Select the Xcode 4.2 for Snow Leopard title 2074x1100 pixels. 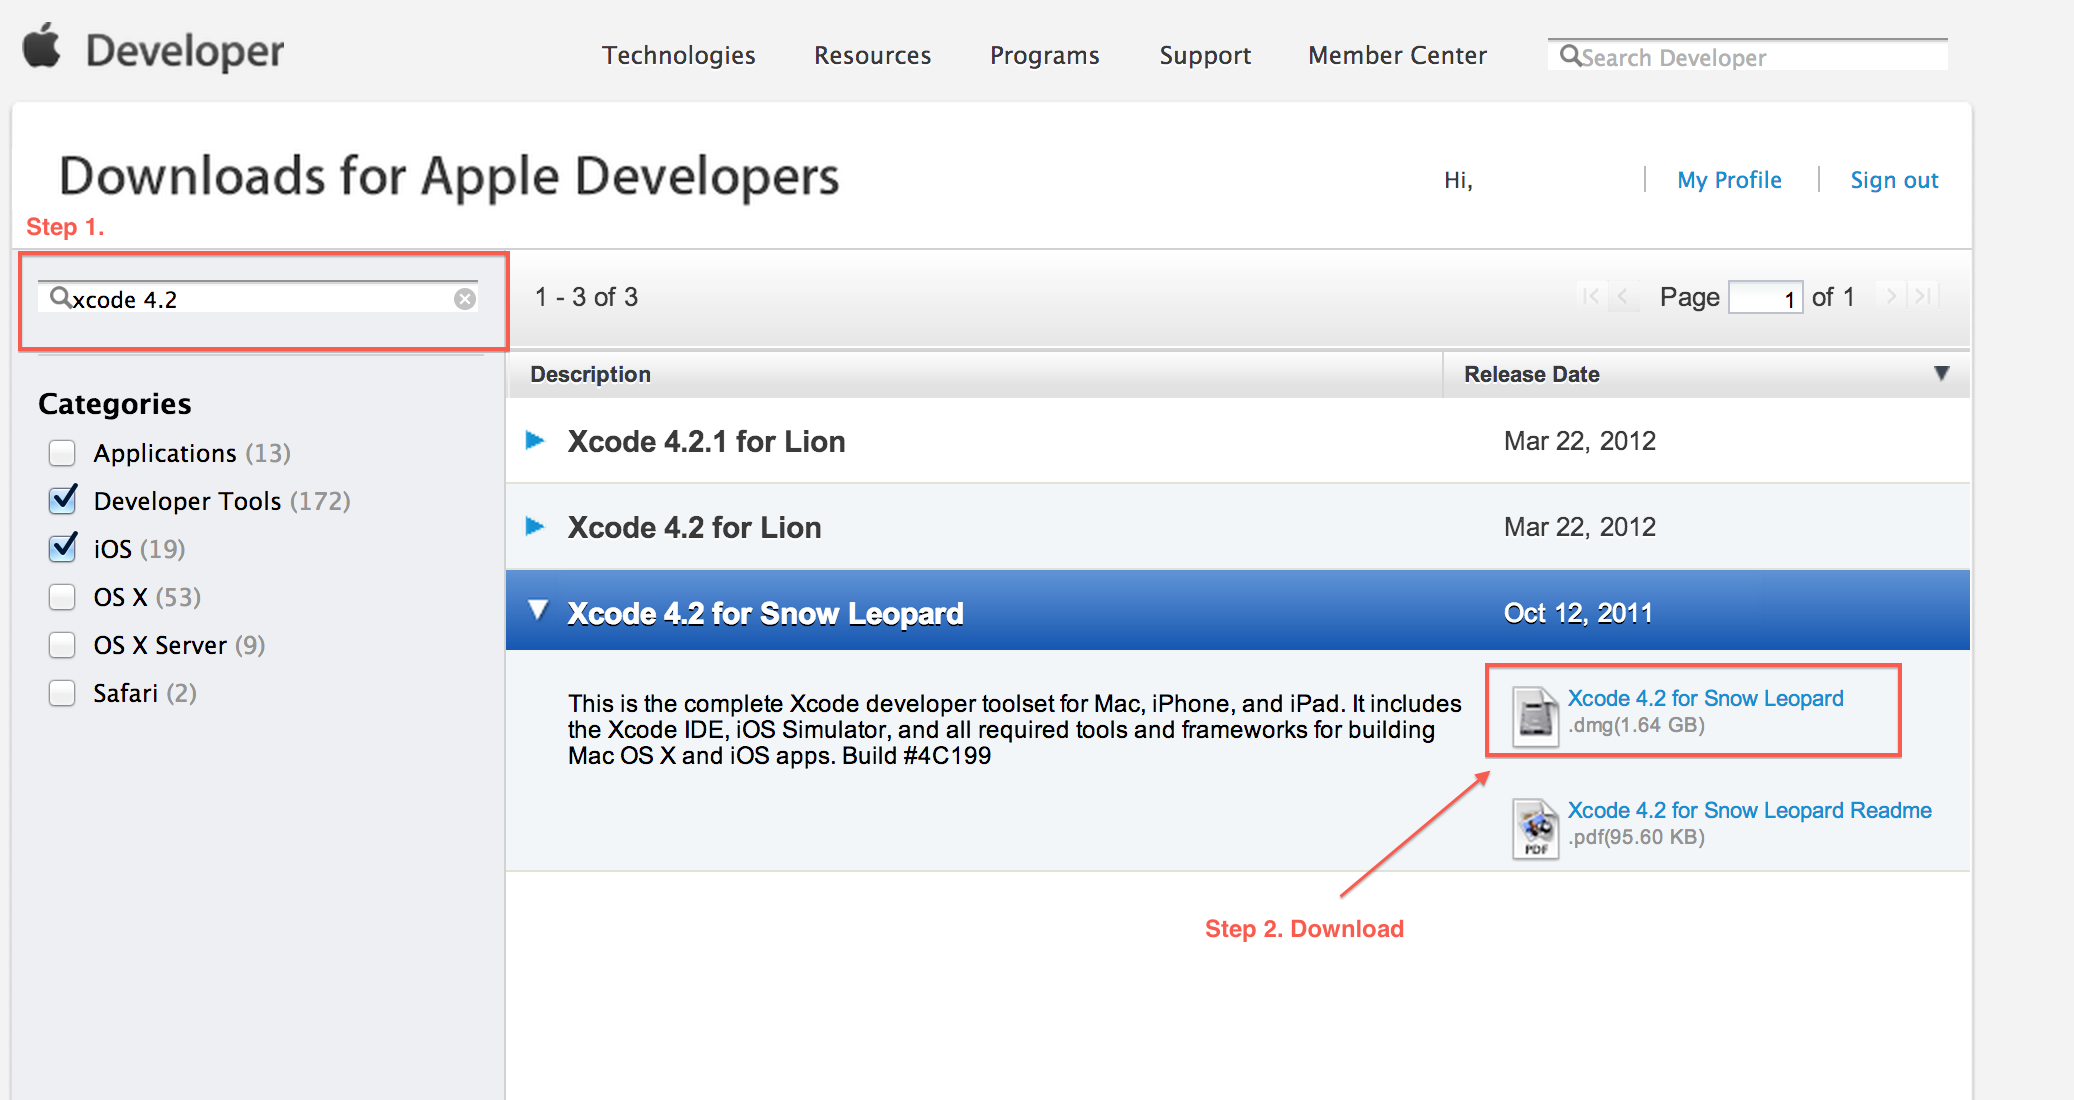(x=765, y=613)
